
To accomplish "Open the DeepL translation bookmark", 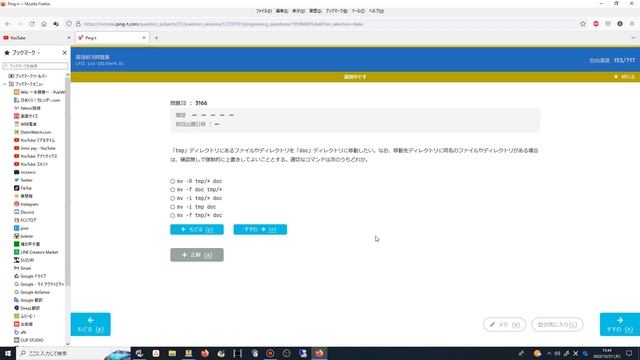I will click(x=27, y=308).
